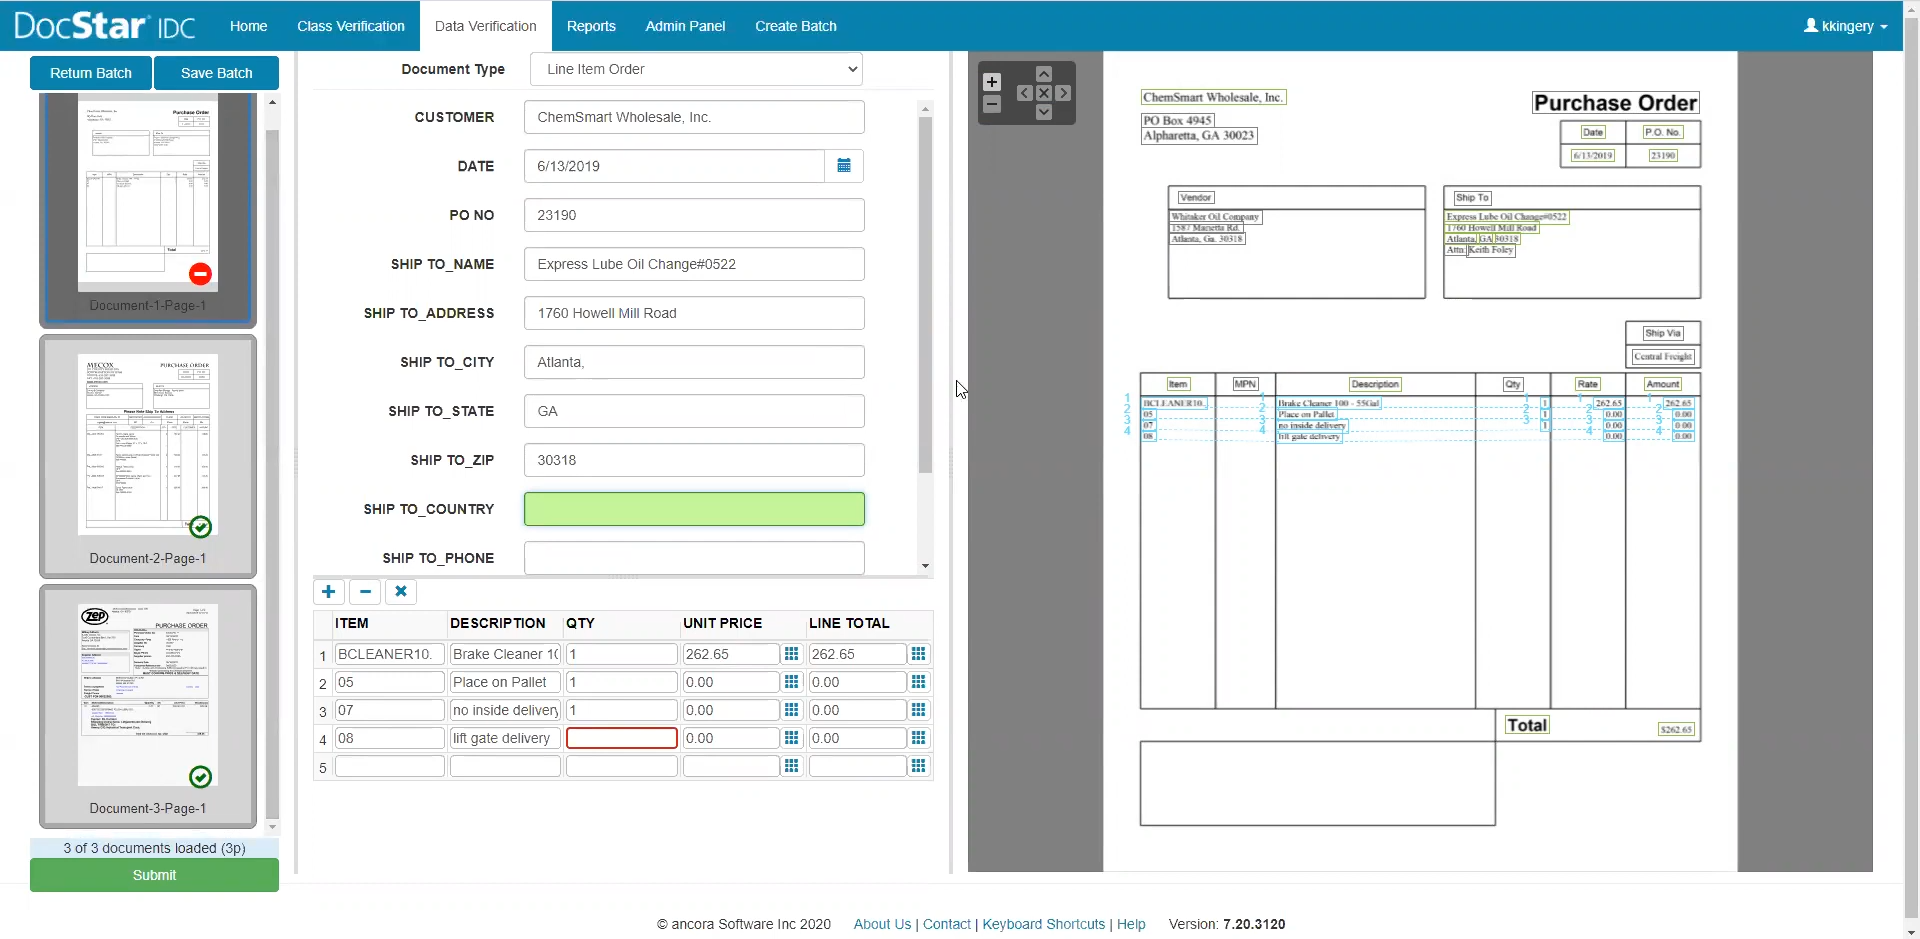Pan the document viewer upward
This screenshot has height=939, width=1920.
click(x=1043, y=74)
